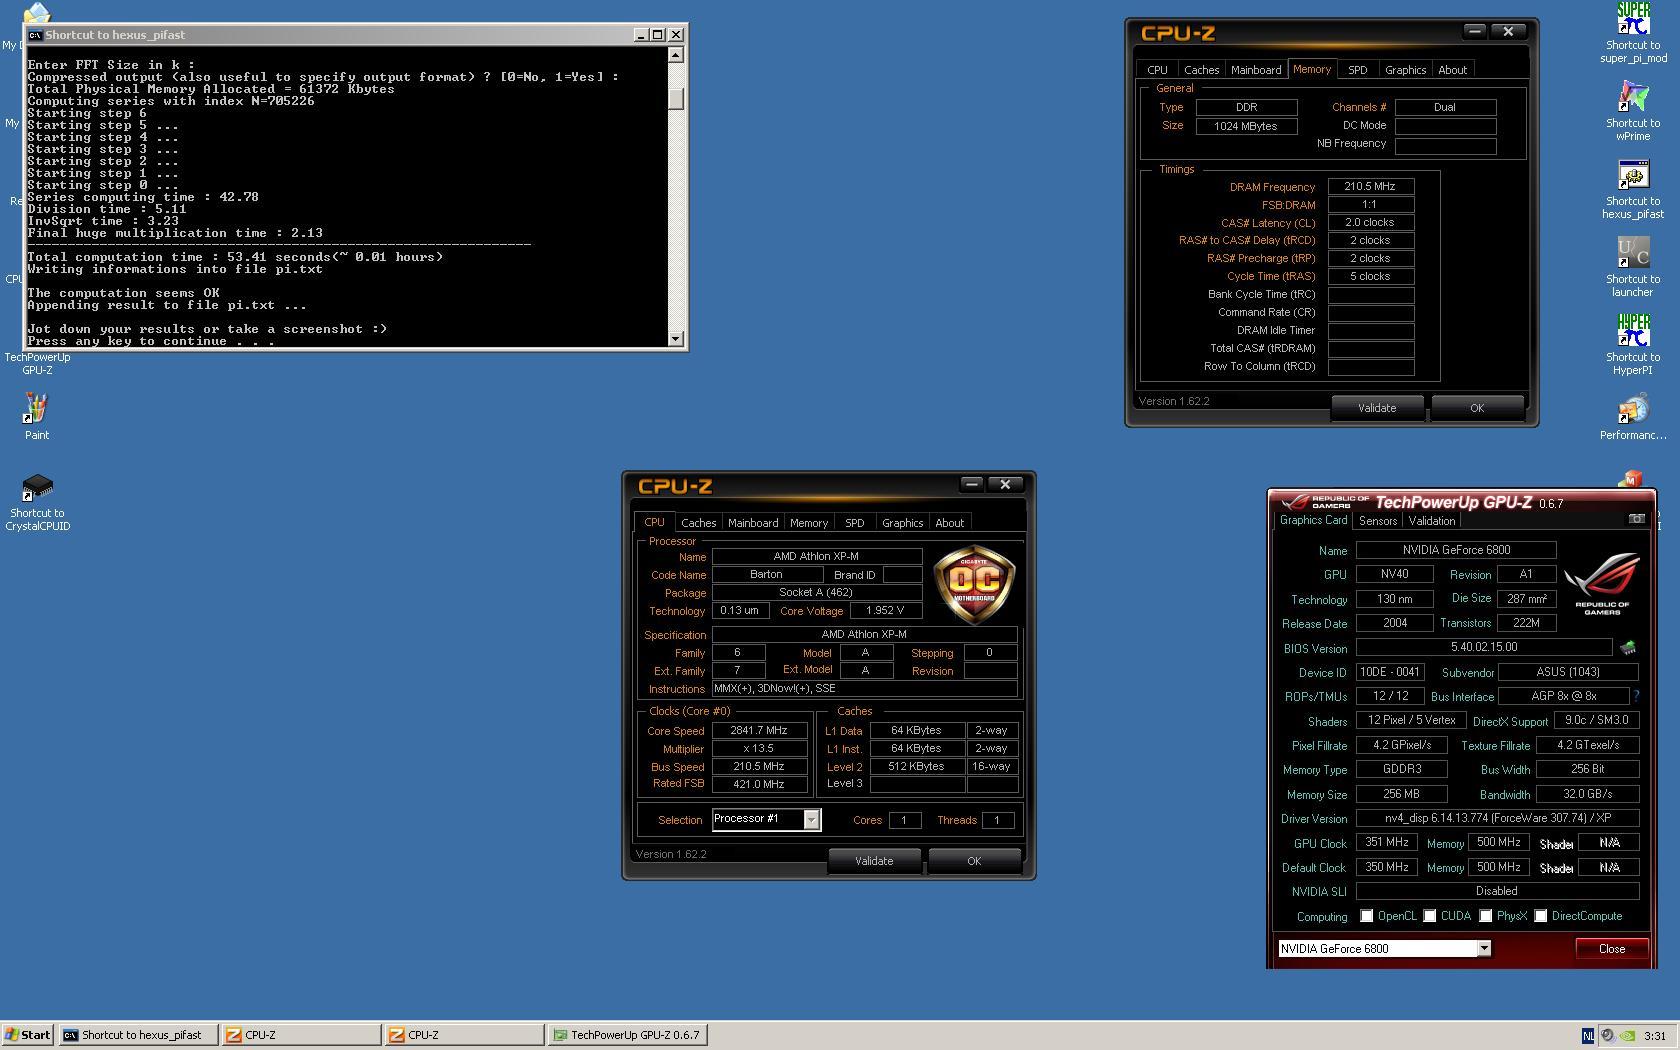Switch to Caches tab in CPU-Z CPU window

[x=698, y=523]
